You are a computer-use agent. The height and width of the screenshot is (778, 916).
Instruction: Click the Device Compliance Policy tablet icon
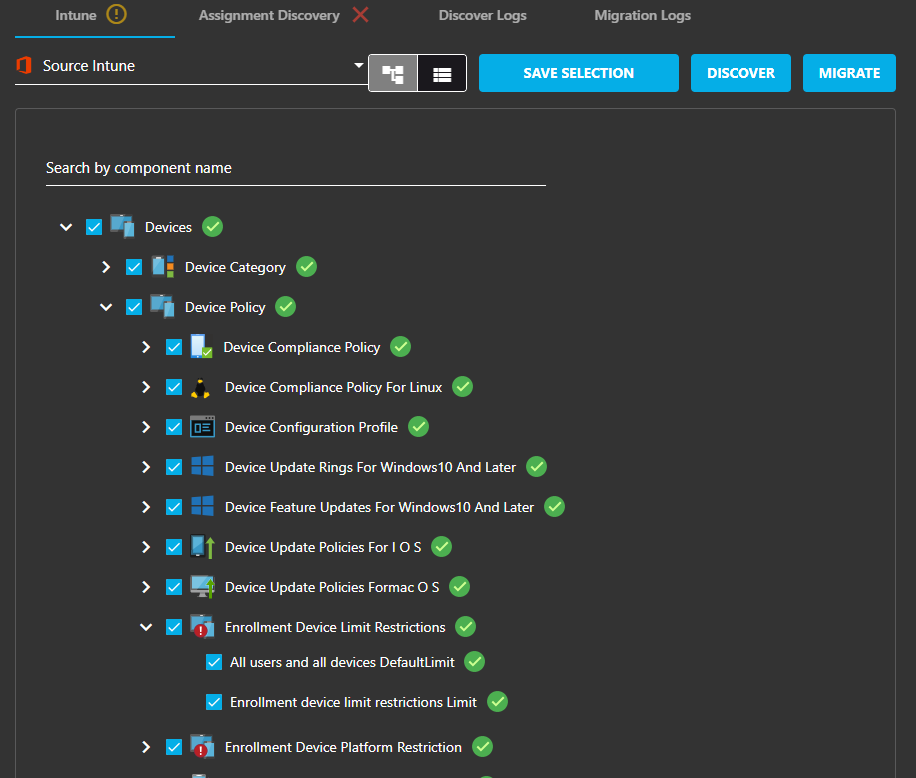[202, 346]
